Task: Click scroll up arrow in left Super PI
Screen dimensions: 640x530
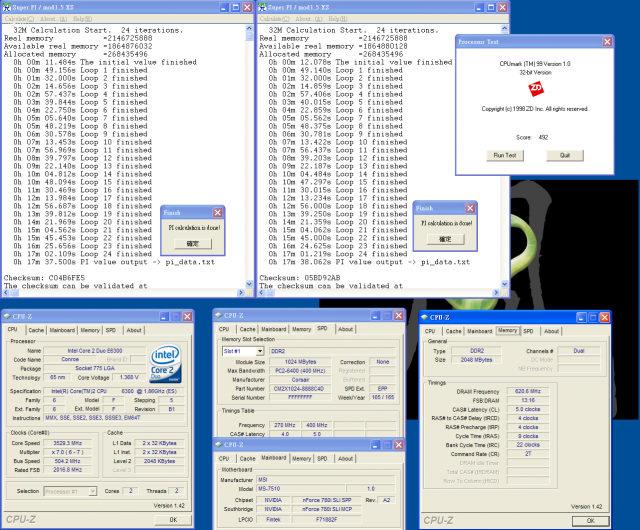Action: point(249,28)
